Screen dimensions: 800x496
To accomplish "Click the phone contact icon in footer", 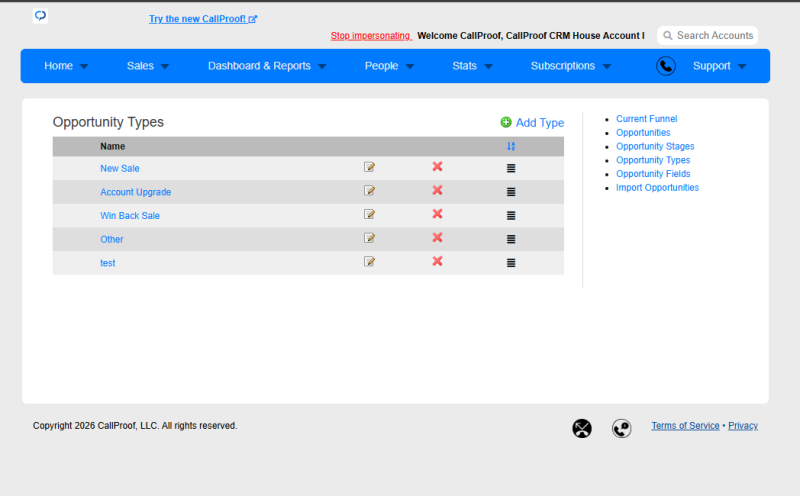I will coord(621,428).
